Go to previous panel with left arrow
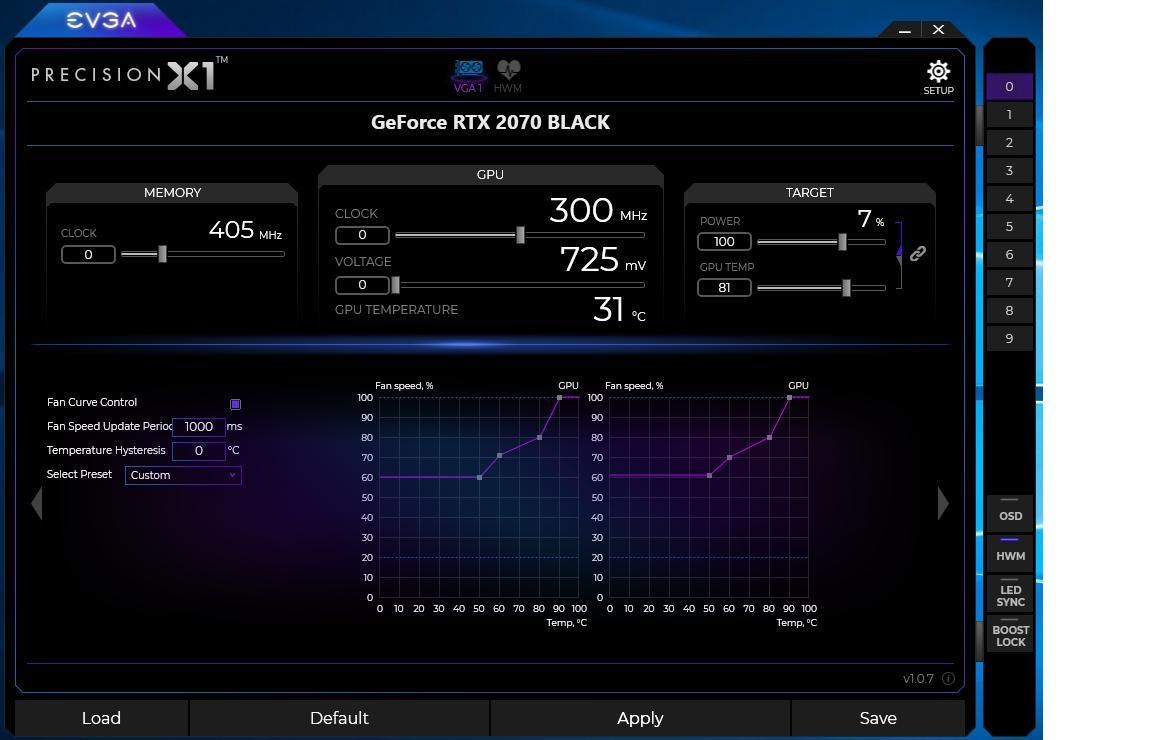The image size is (1152, 740). [x=37, y=503]
